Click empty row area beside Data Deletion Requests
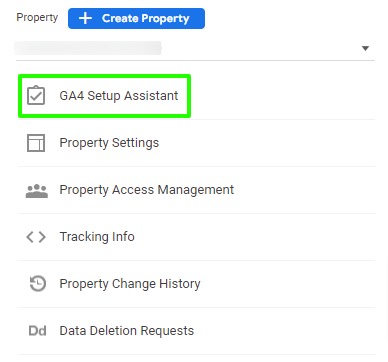388x362 pixels. [x=283, y=331]
